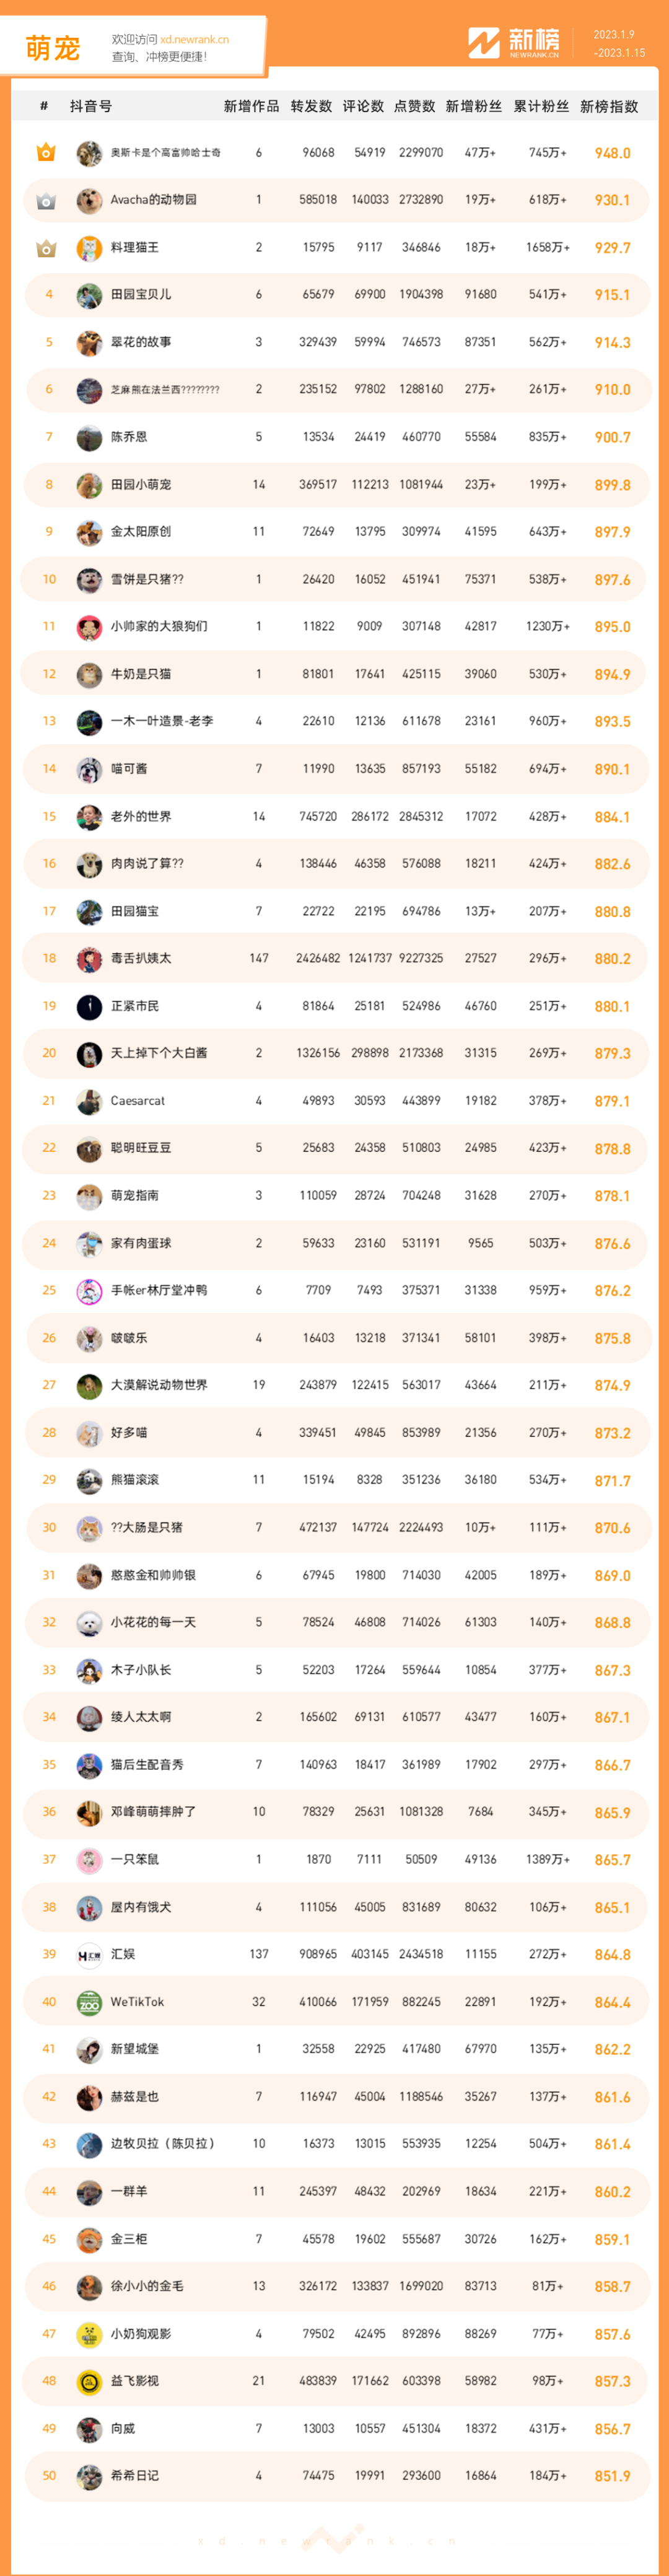Click the 汇娱 account logo avatar
The width and height of the screenshot is (669, 2576).
pyautogui.click(x=89, y=1954)
